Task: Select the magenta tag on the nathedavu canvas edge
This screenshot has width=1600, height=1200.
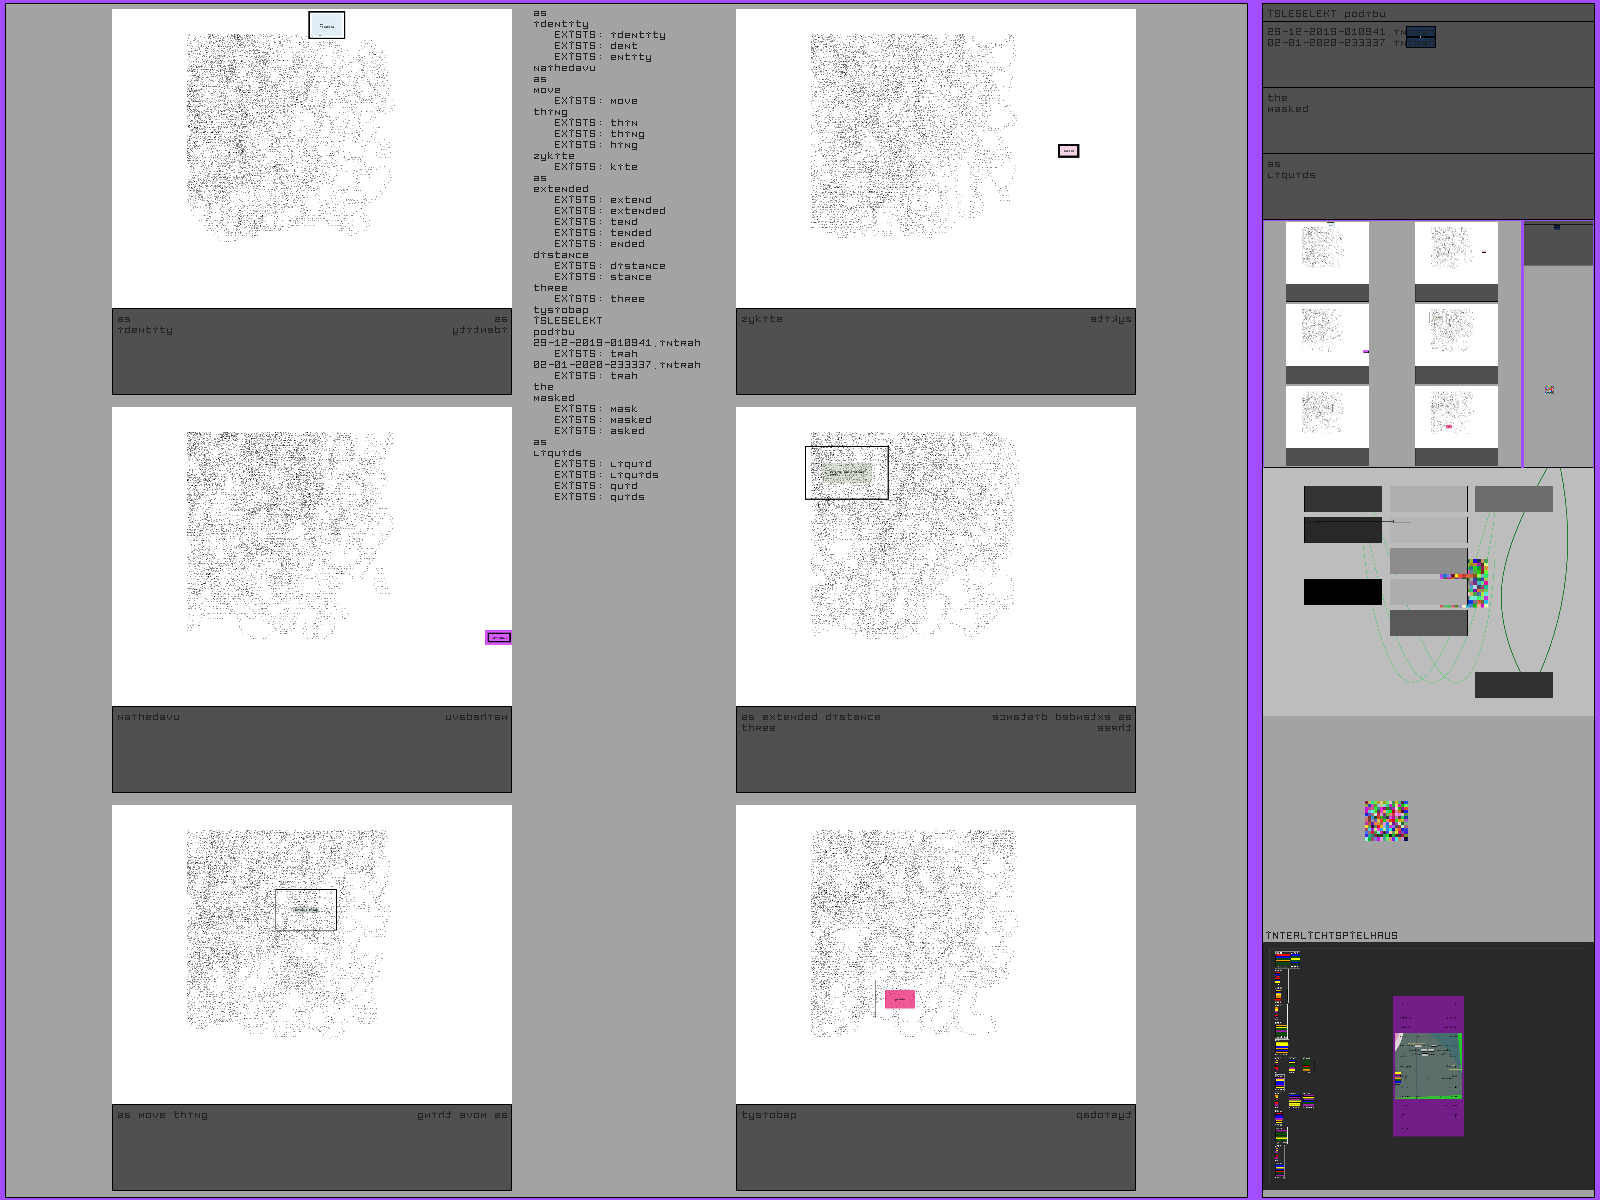Action: coord(498,637)
